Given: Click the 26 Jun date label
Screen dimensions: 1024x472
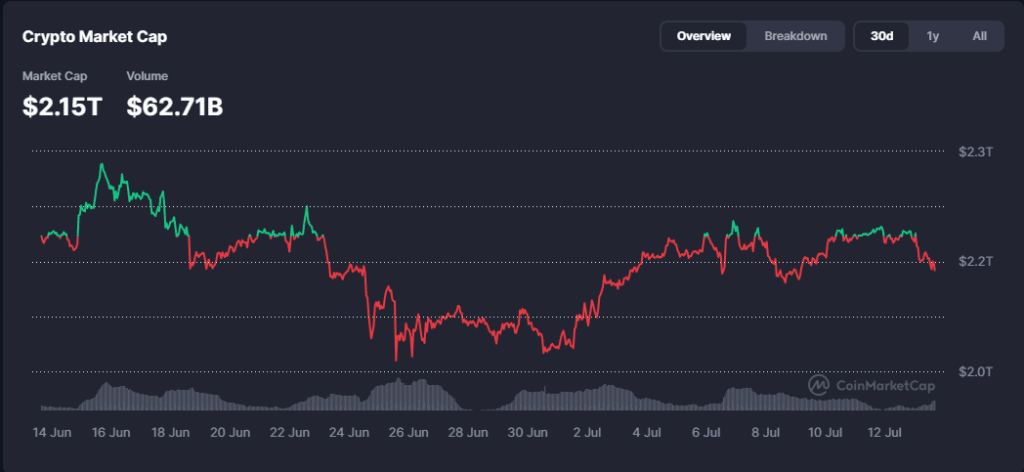Looking at the screenshot, I should (409, 432).
